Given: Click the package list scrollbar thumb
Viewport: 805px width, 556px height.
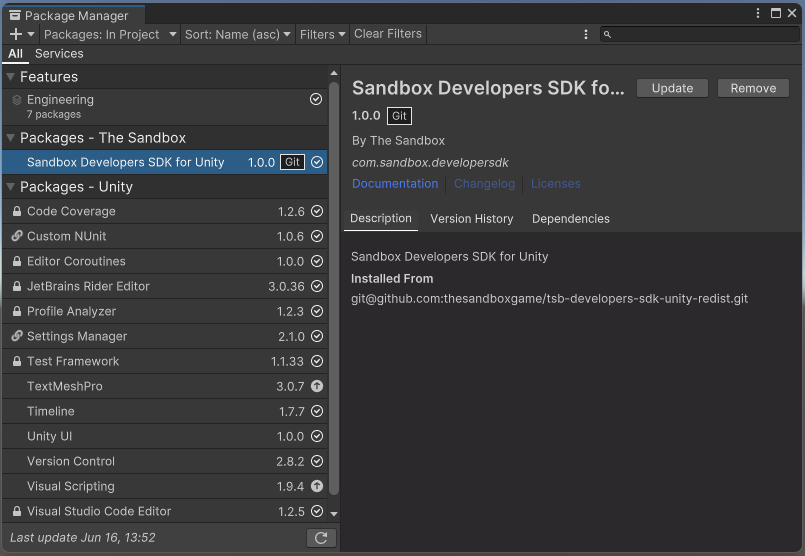Looking at the screenshot, I should point(334,287).
